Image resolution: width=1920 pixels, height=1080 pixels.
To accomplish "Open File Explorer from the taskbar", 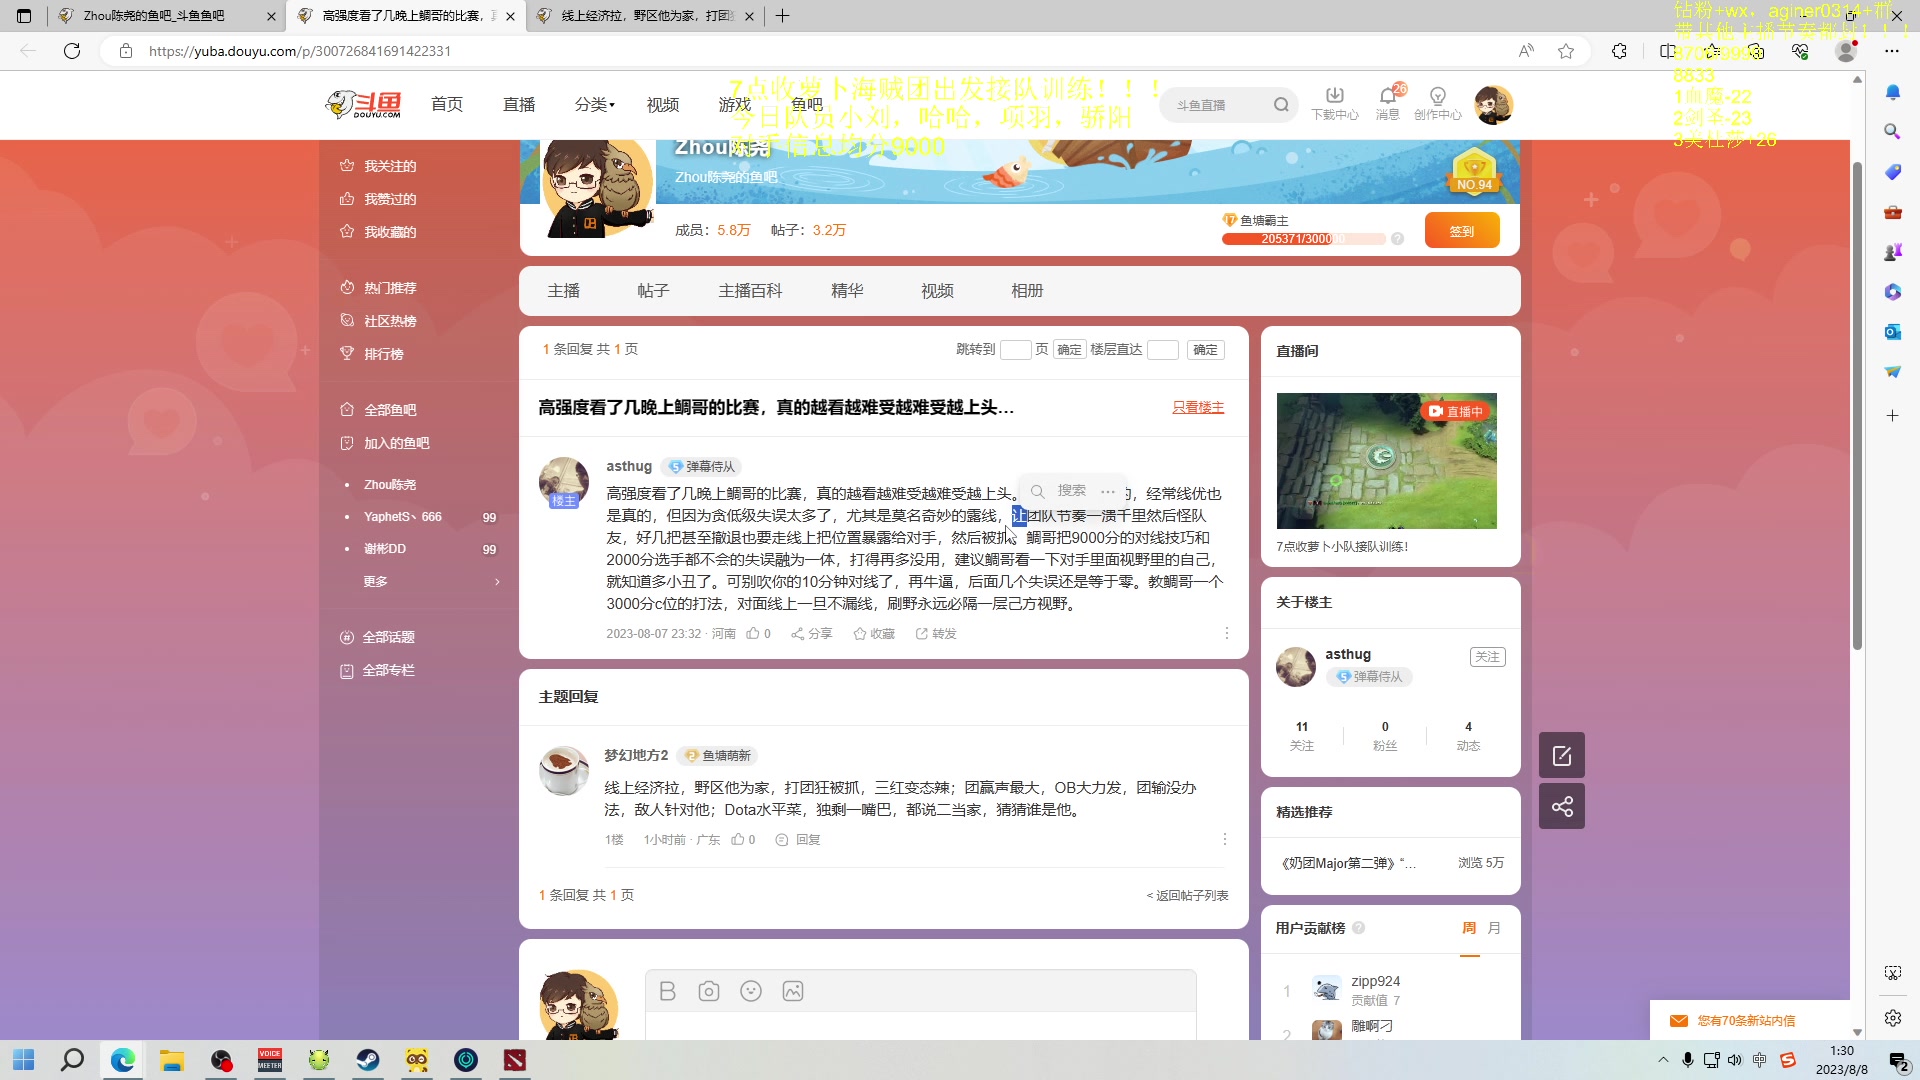I will pos(172,1060).
